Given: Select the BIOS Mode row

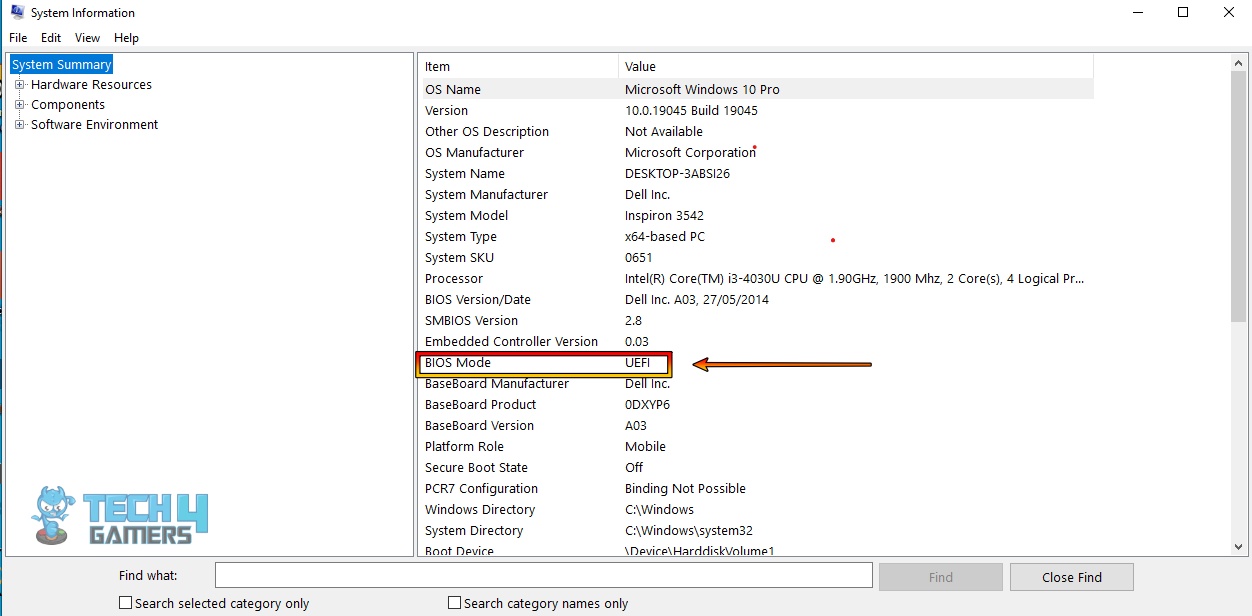Looking at the screenshot, I should point(458,363).
